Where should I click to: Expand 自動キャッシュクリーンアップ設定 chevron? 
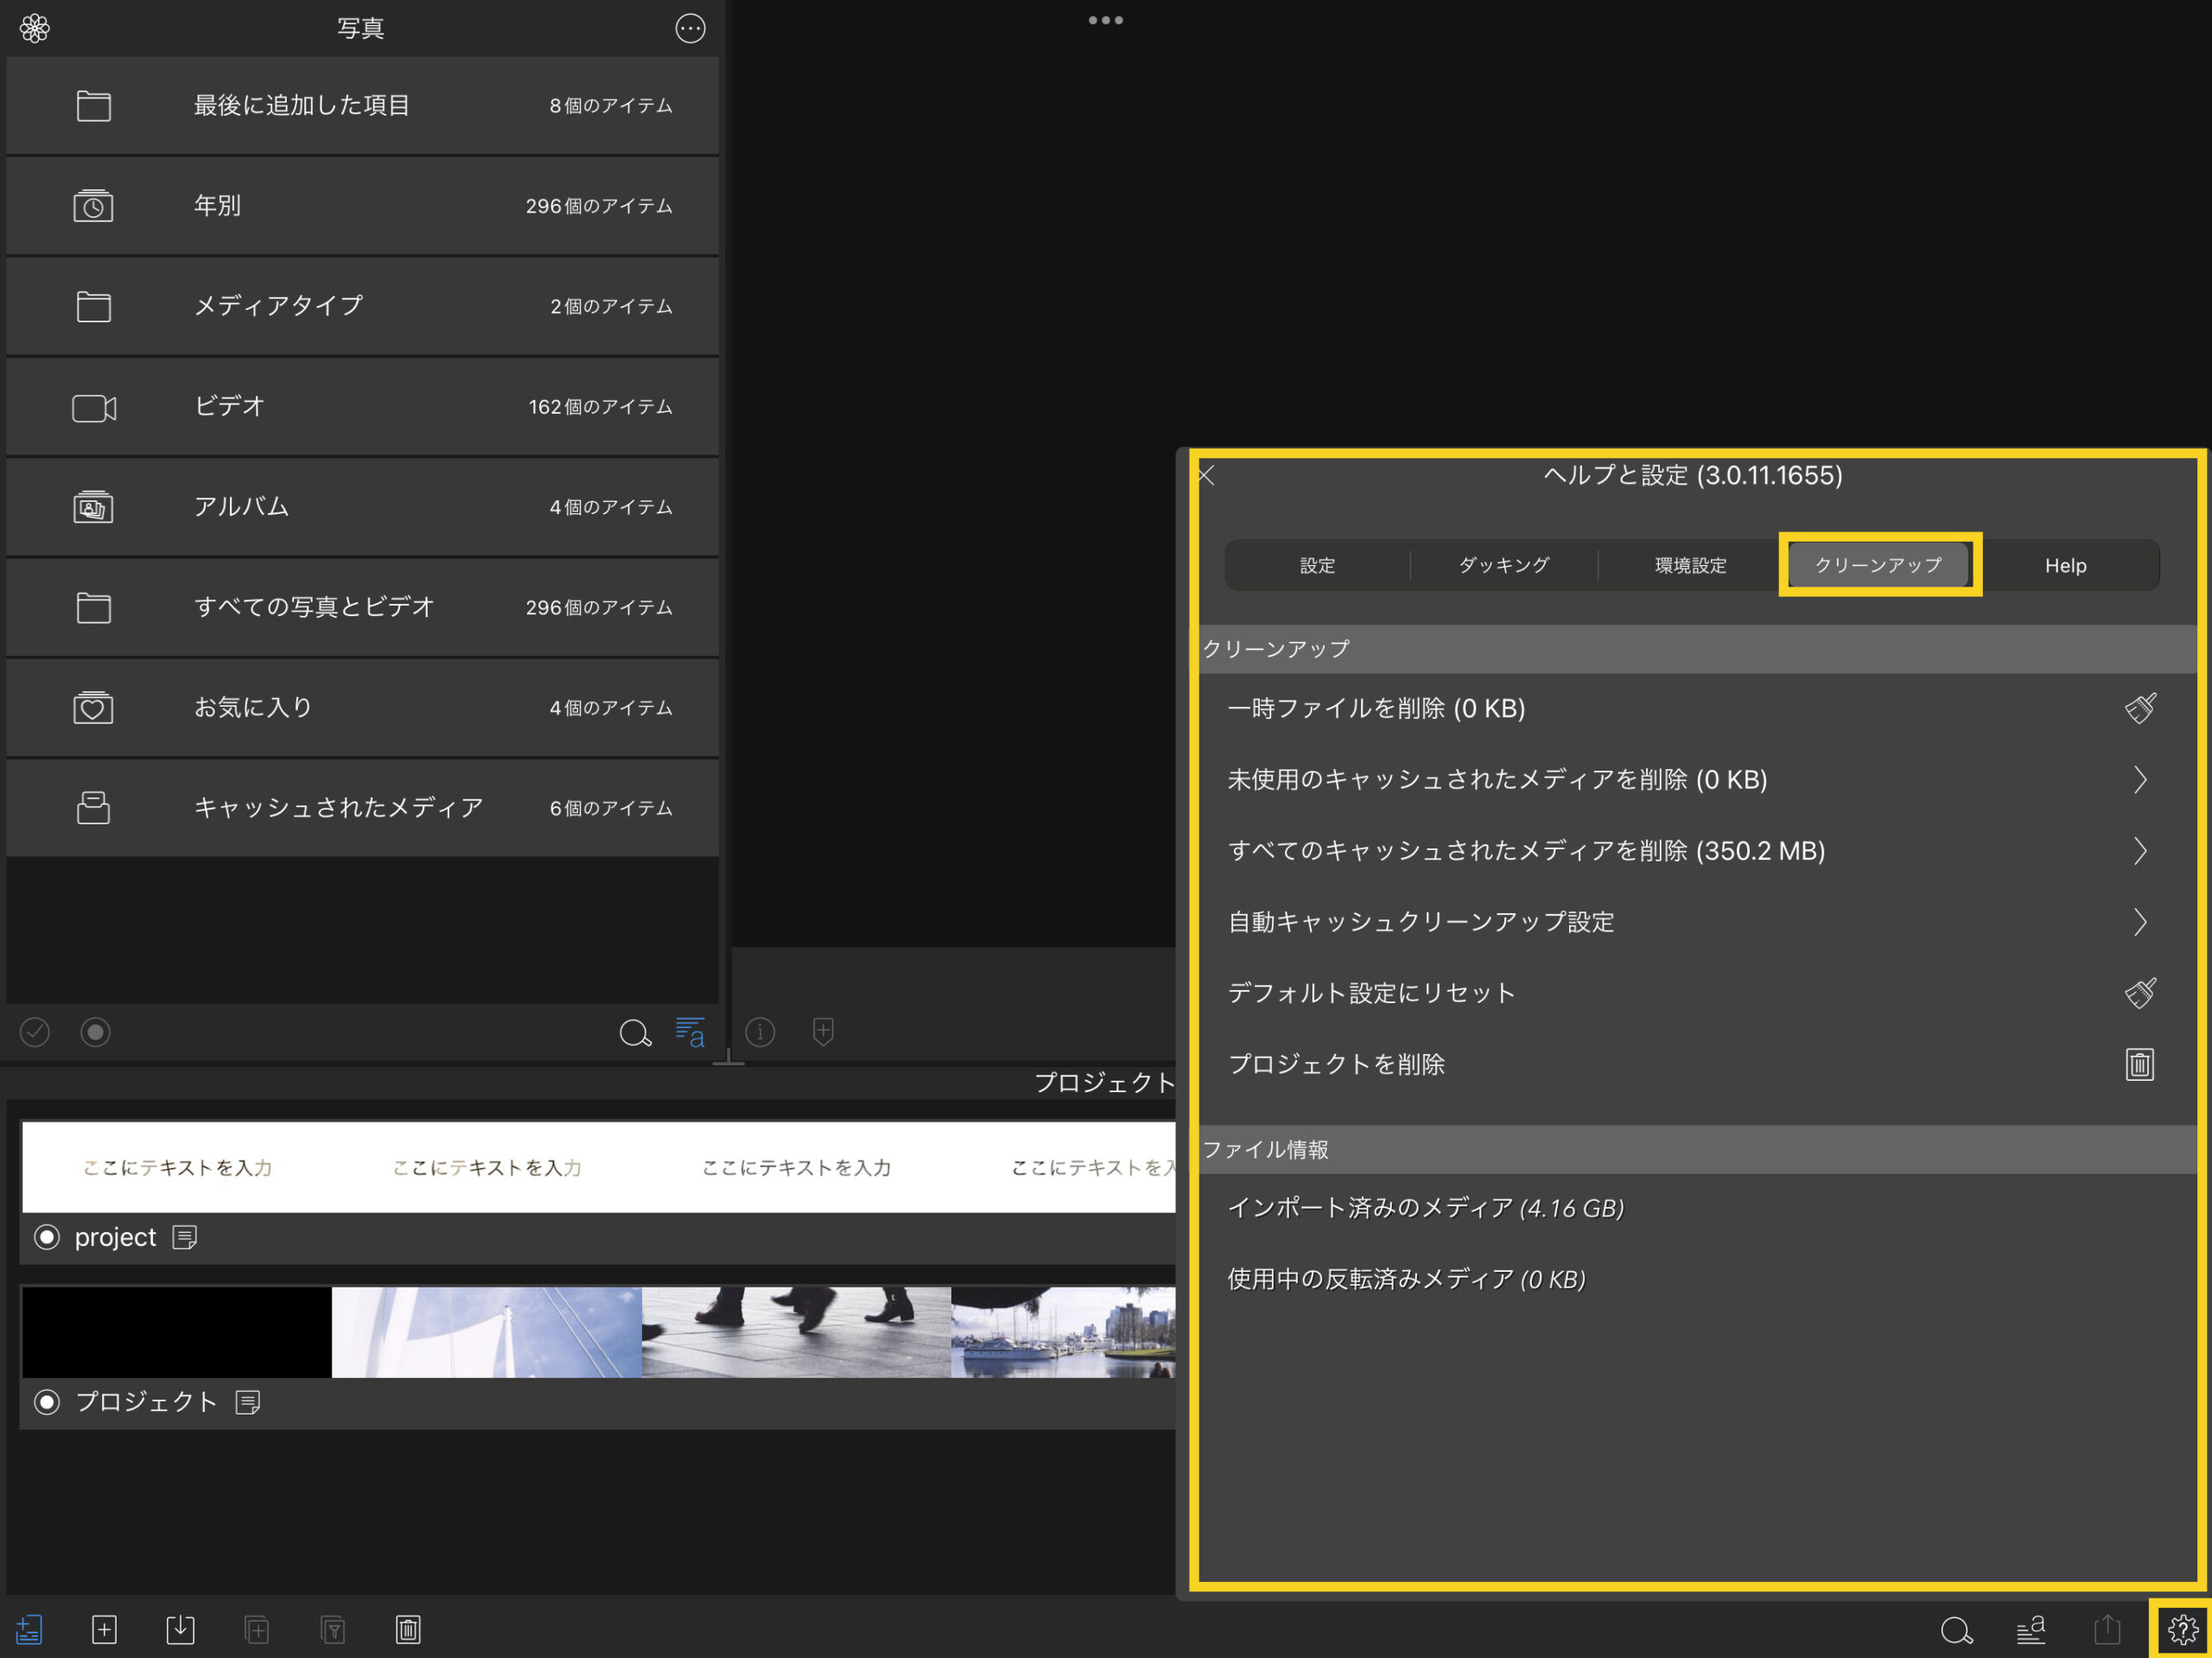click(x=2140, y=922)
